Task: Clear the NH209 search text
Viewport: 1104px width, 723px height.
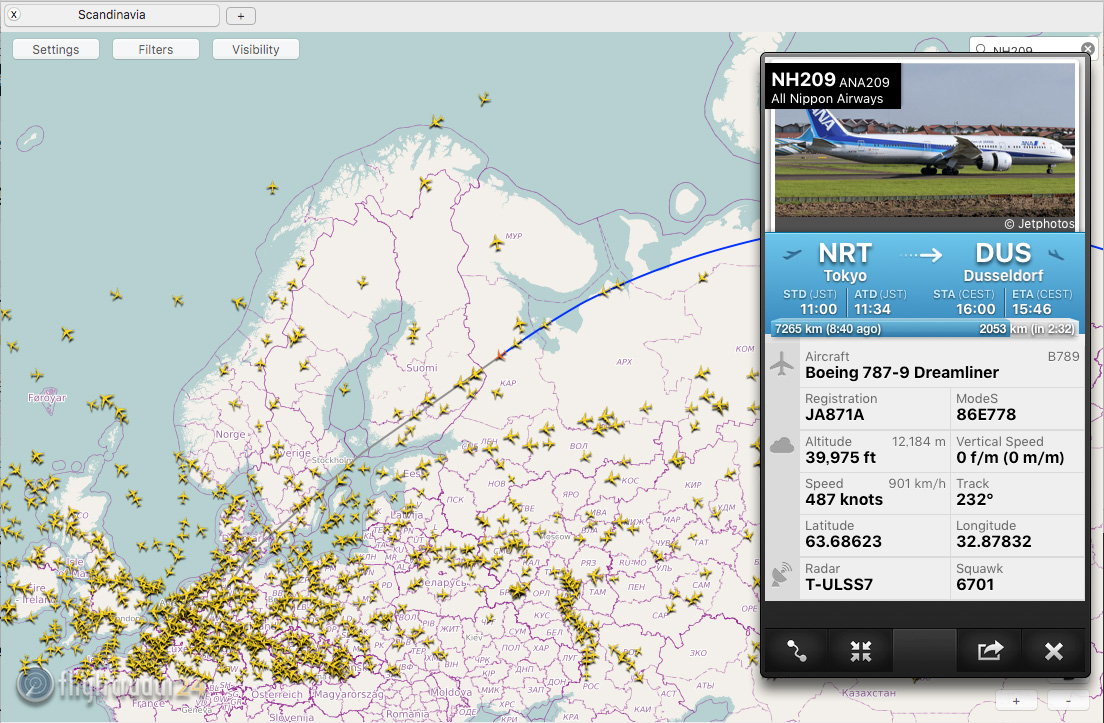Action: [x=1088, y=49]
